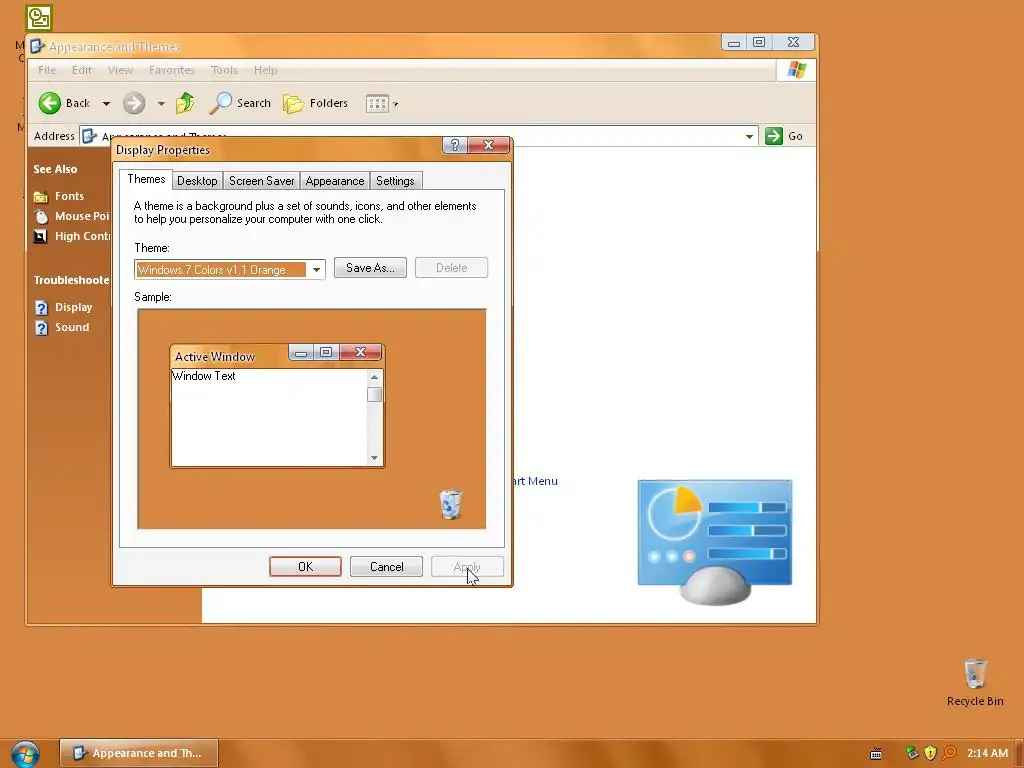Go up one folder level icon
This screenshot has height=768, width=1024.
[185, 103]
